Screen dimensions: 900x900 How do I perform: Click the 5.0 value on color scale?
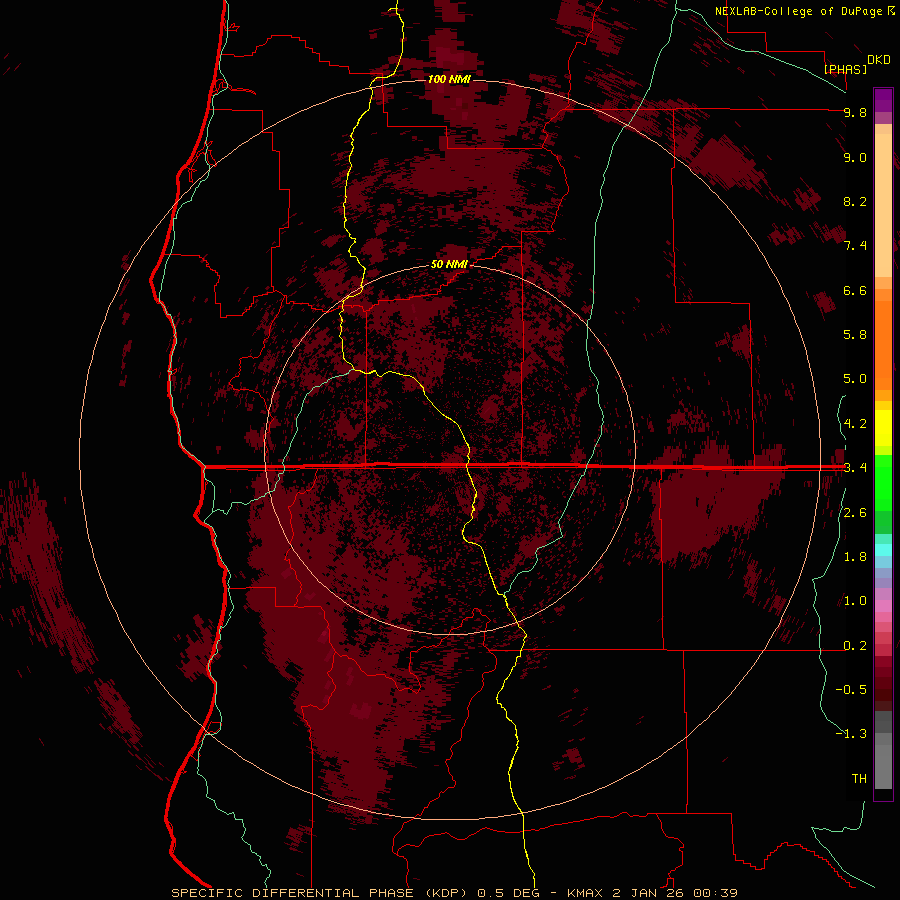pyautogui.click(x=855, y=379)
